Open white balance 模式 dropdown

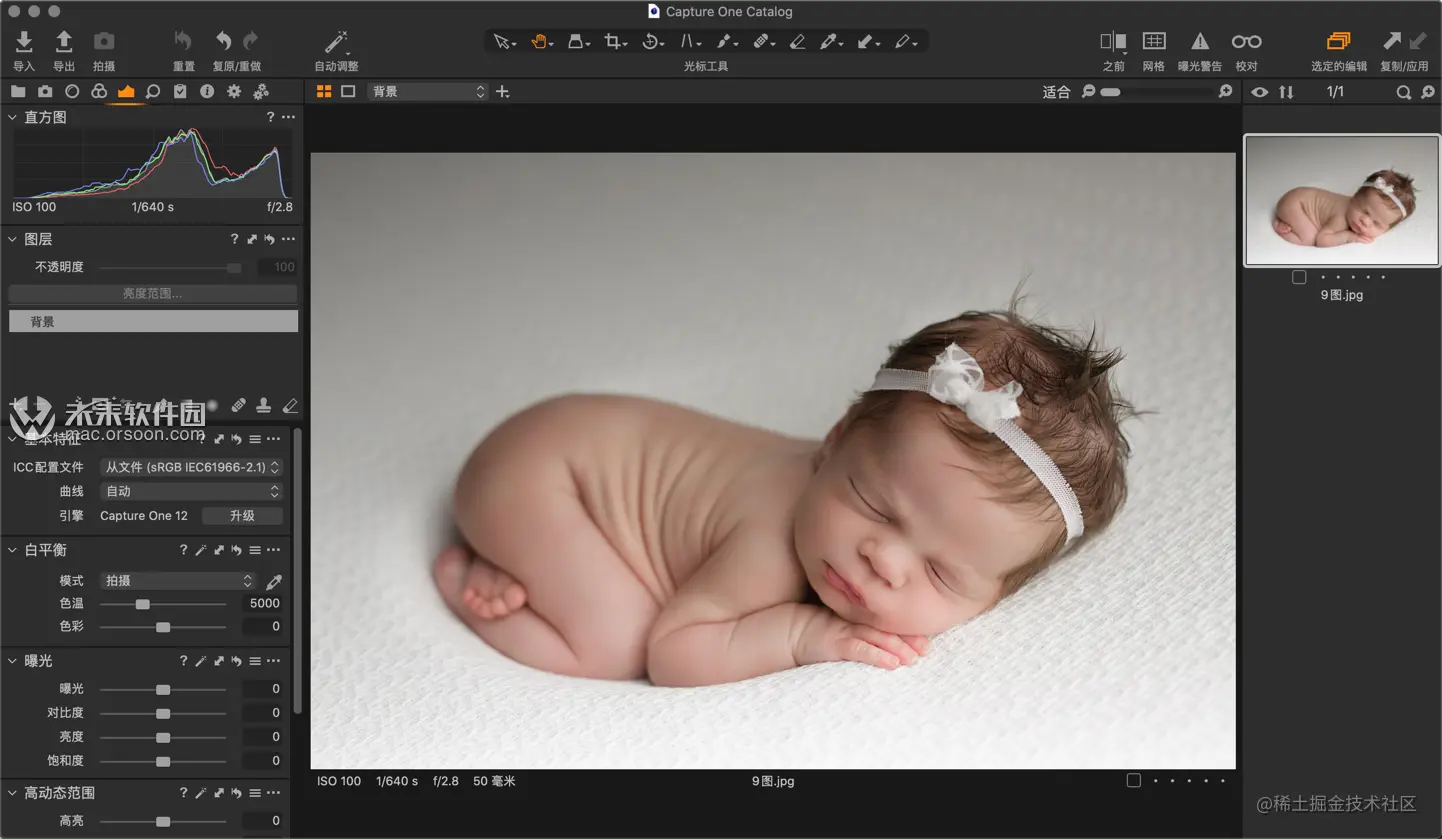(179, 580)
